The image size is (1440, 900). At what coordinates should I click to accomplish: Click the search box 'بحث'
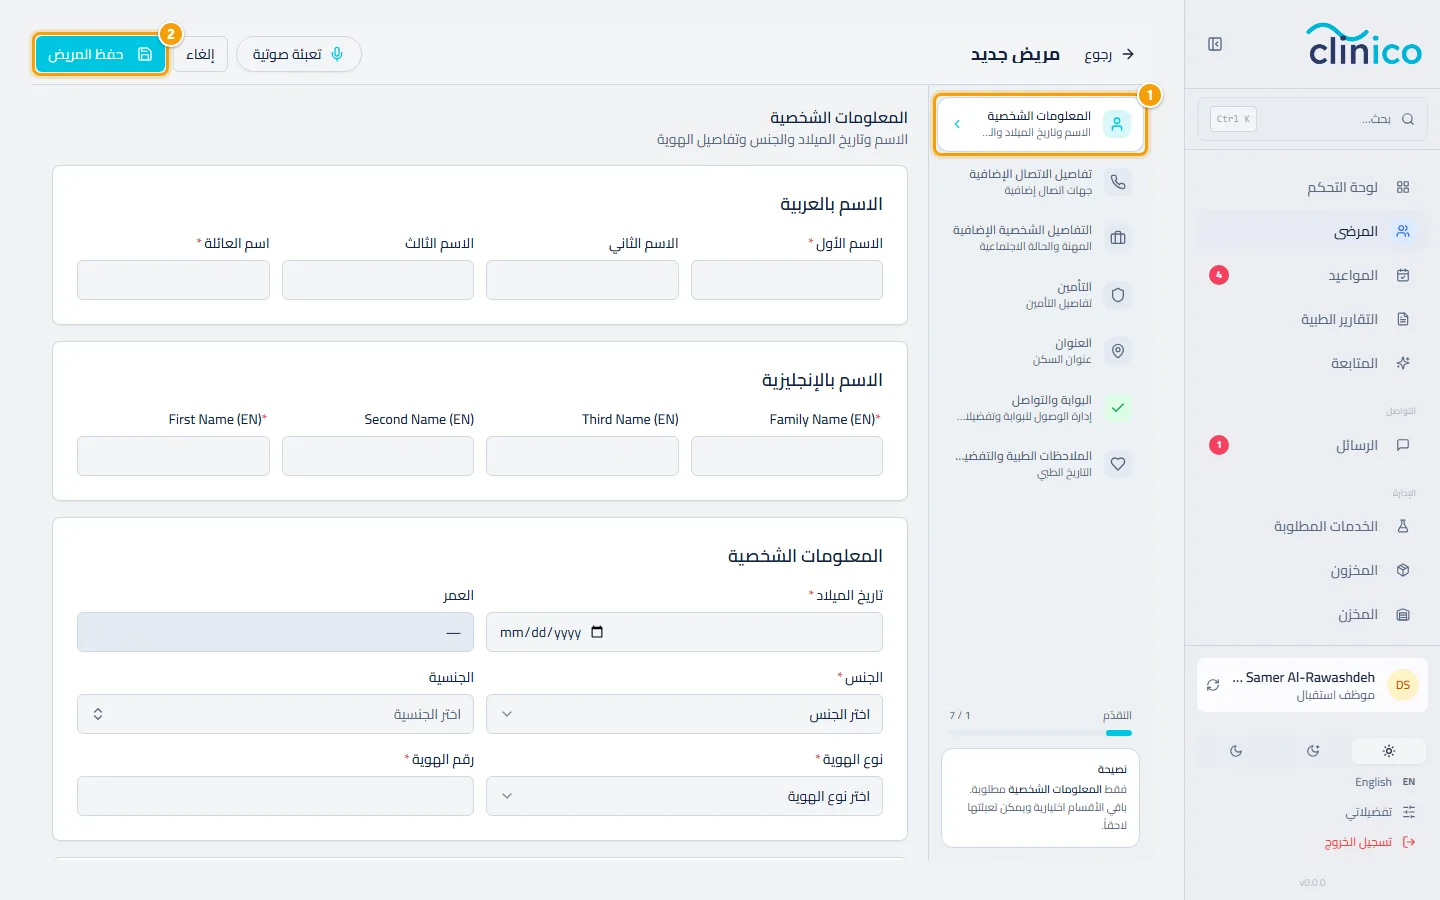(1312, 119)
